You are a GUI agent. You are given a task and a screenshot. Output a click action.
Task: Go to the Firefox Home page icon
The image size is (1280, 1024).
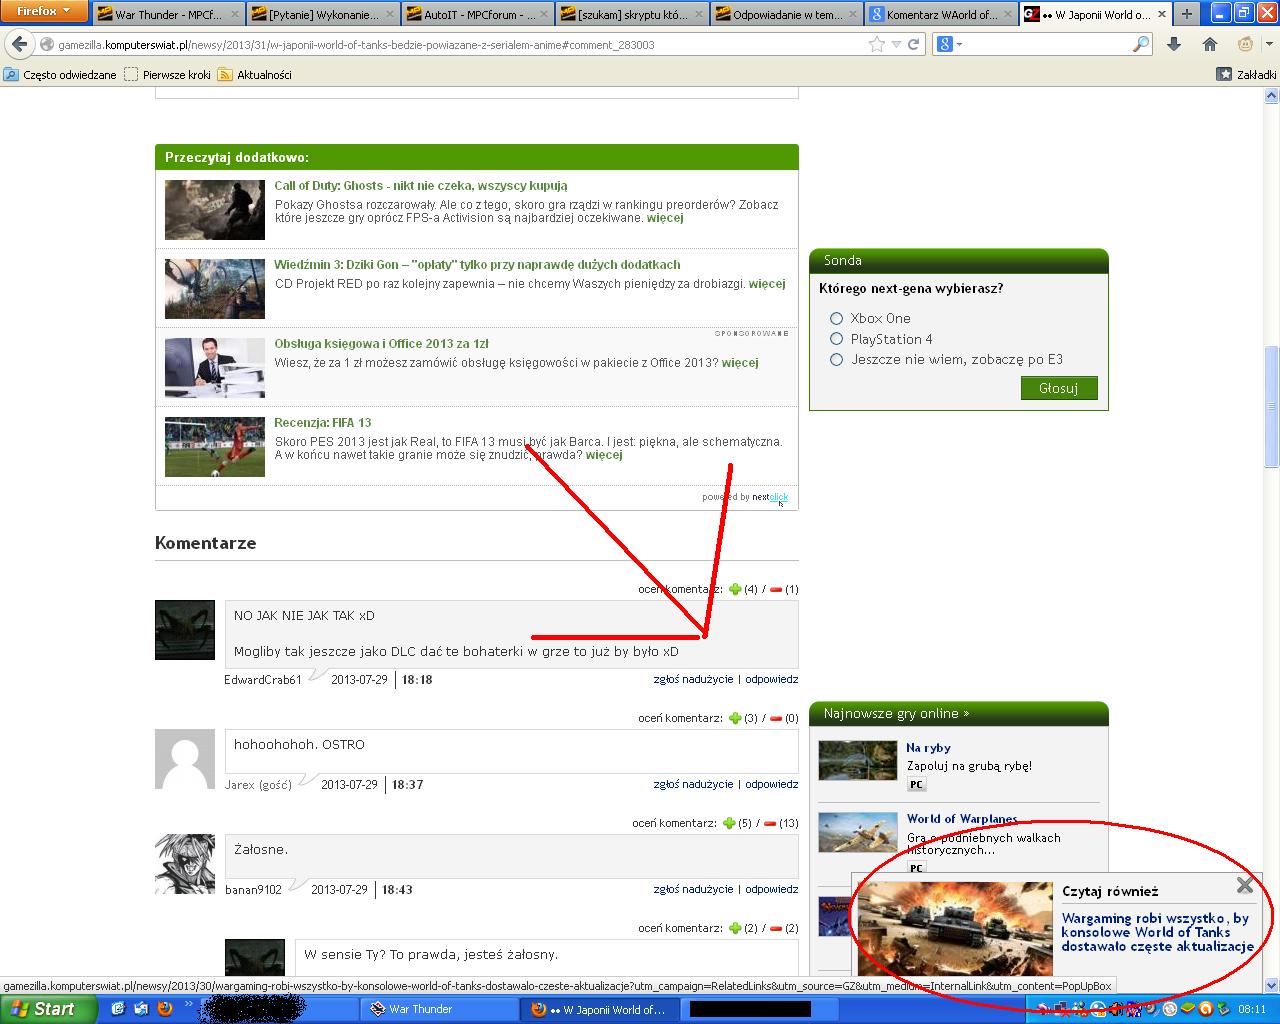coord(1210,45)
